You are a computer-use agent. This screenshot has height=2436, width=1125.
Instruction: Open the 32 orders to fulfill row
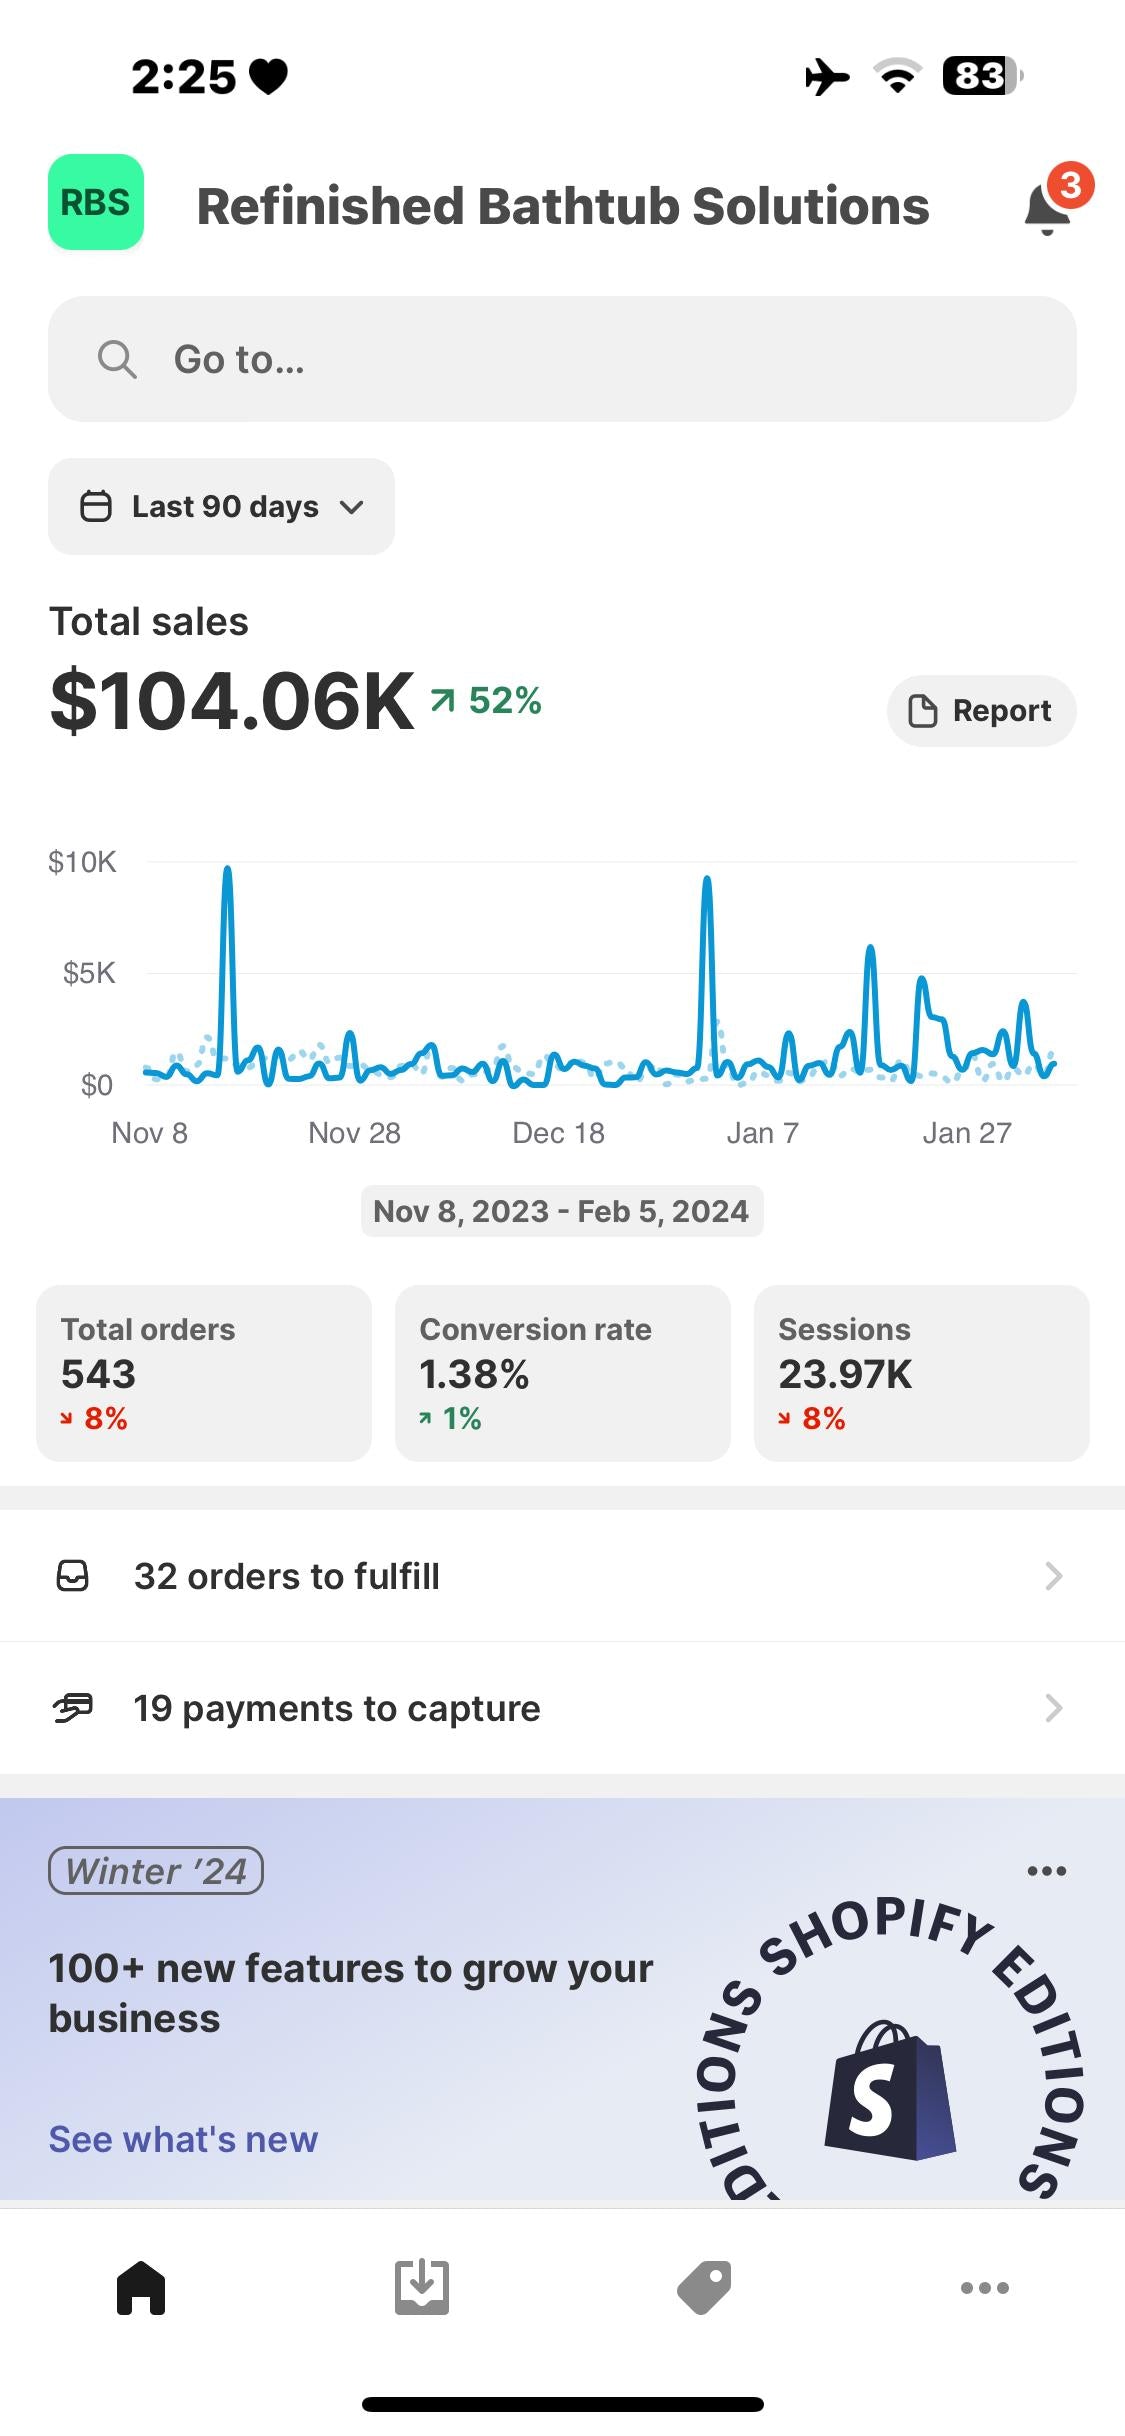(x=562, y=1576)
